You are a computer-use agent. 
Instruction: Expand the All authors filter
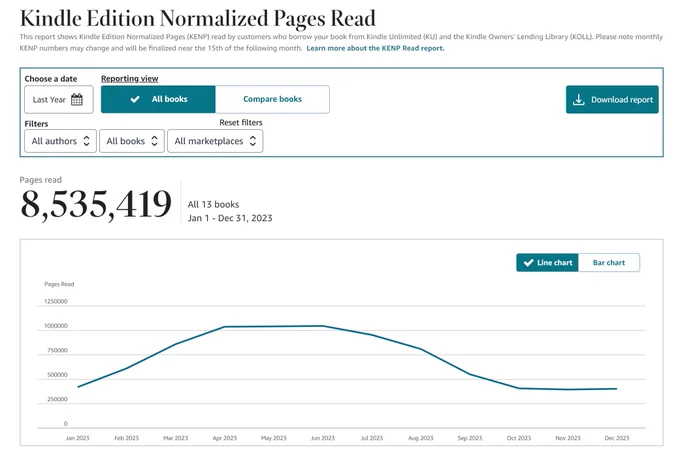click(x=60, y=141)
